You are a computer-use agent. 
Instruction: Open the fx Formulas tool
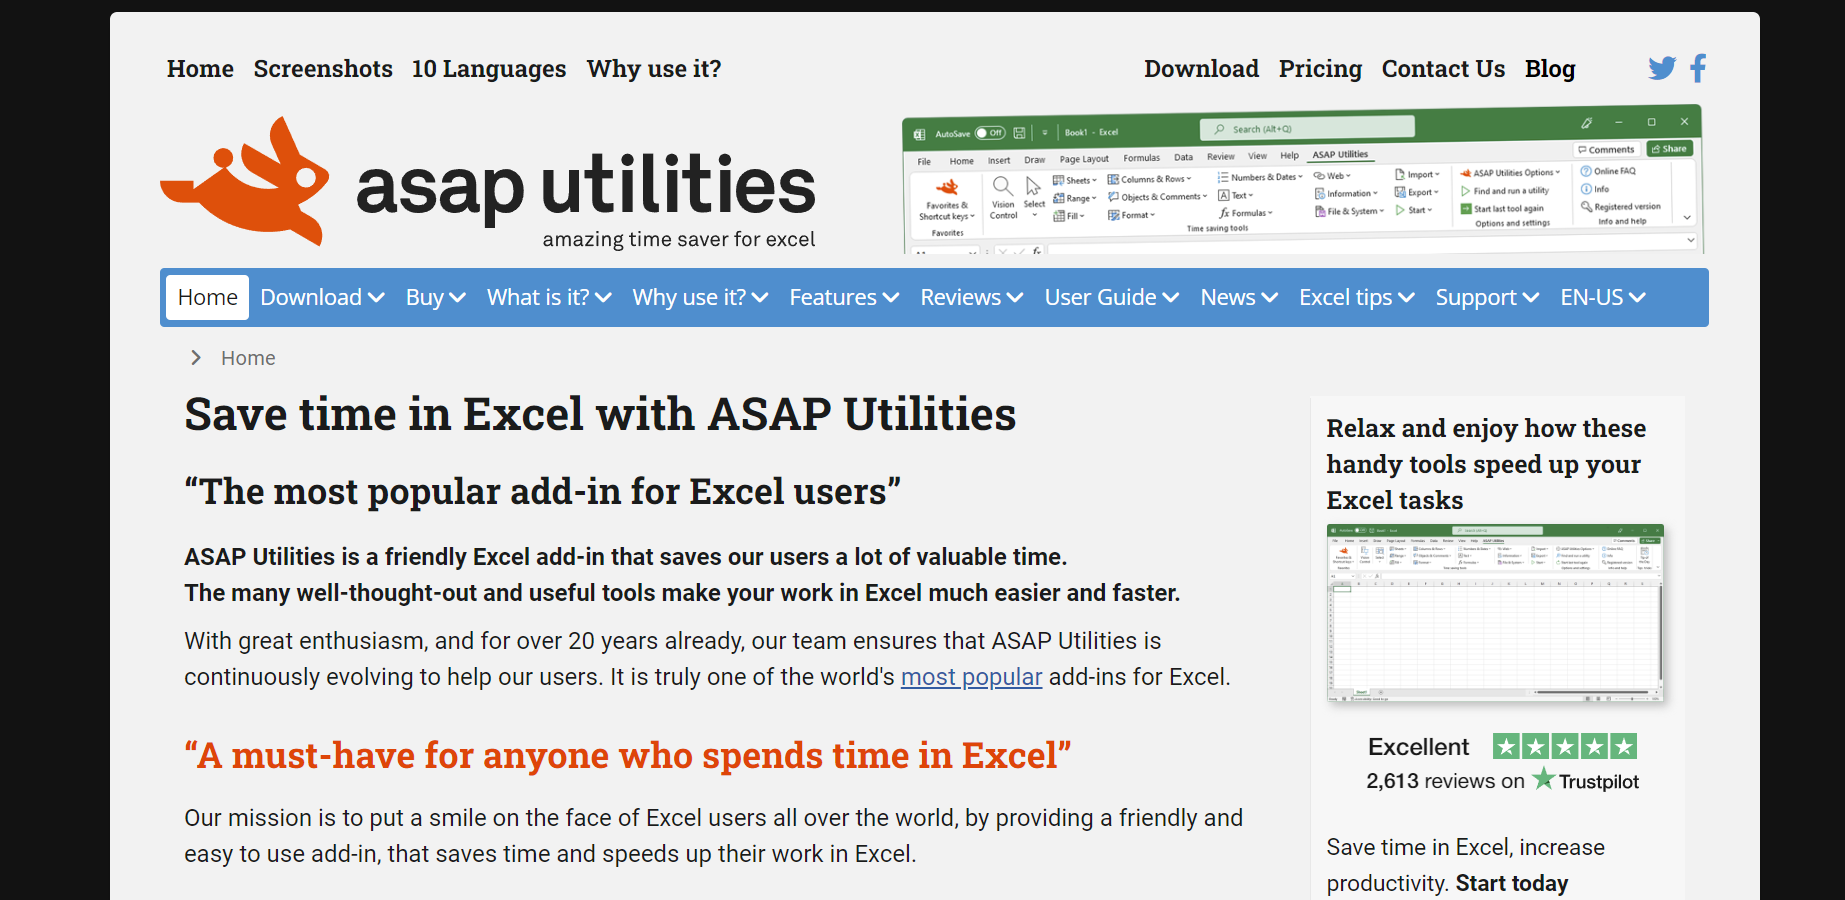(1243, 212)
